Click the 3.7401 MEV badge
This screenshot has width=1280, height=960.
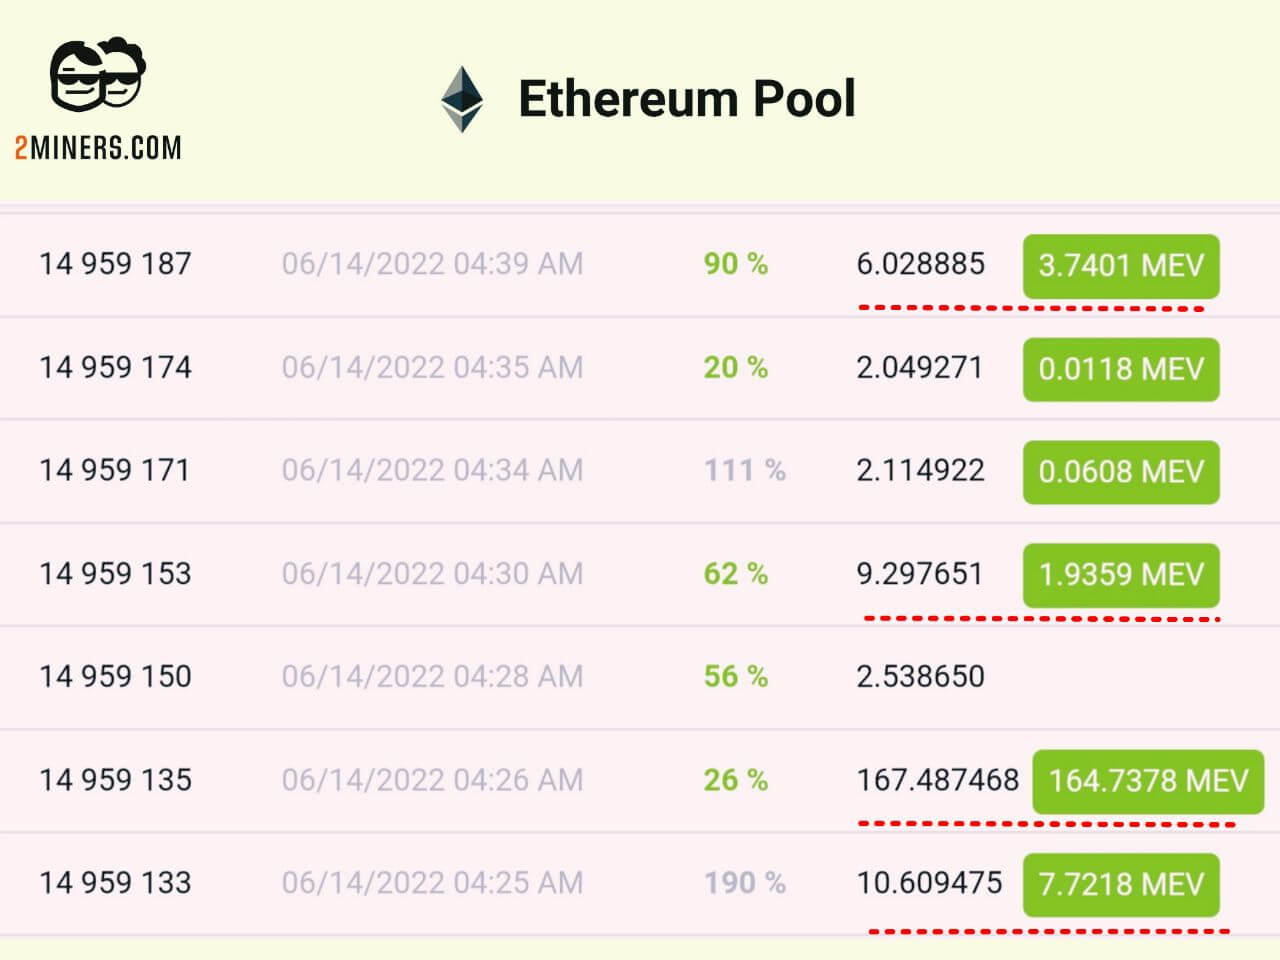pos(1120,265)
